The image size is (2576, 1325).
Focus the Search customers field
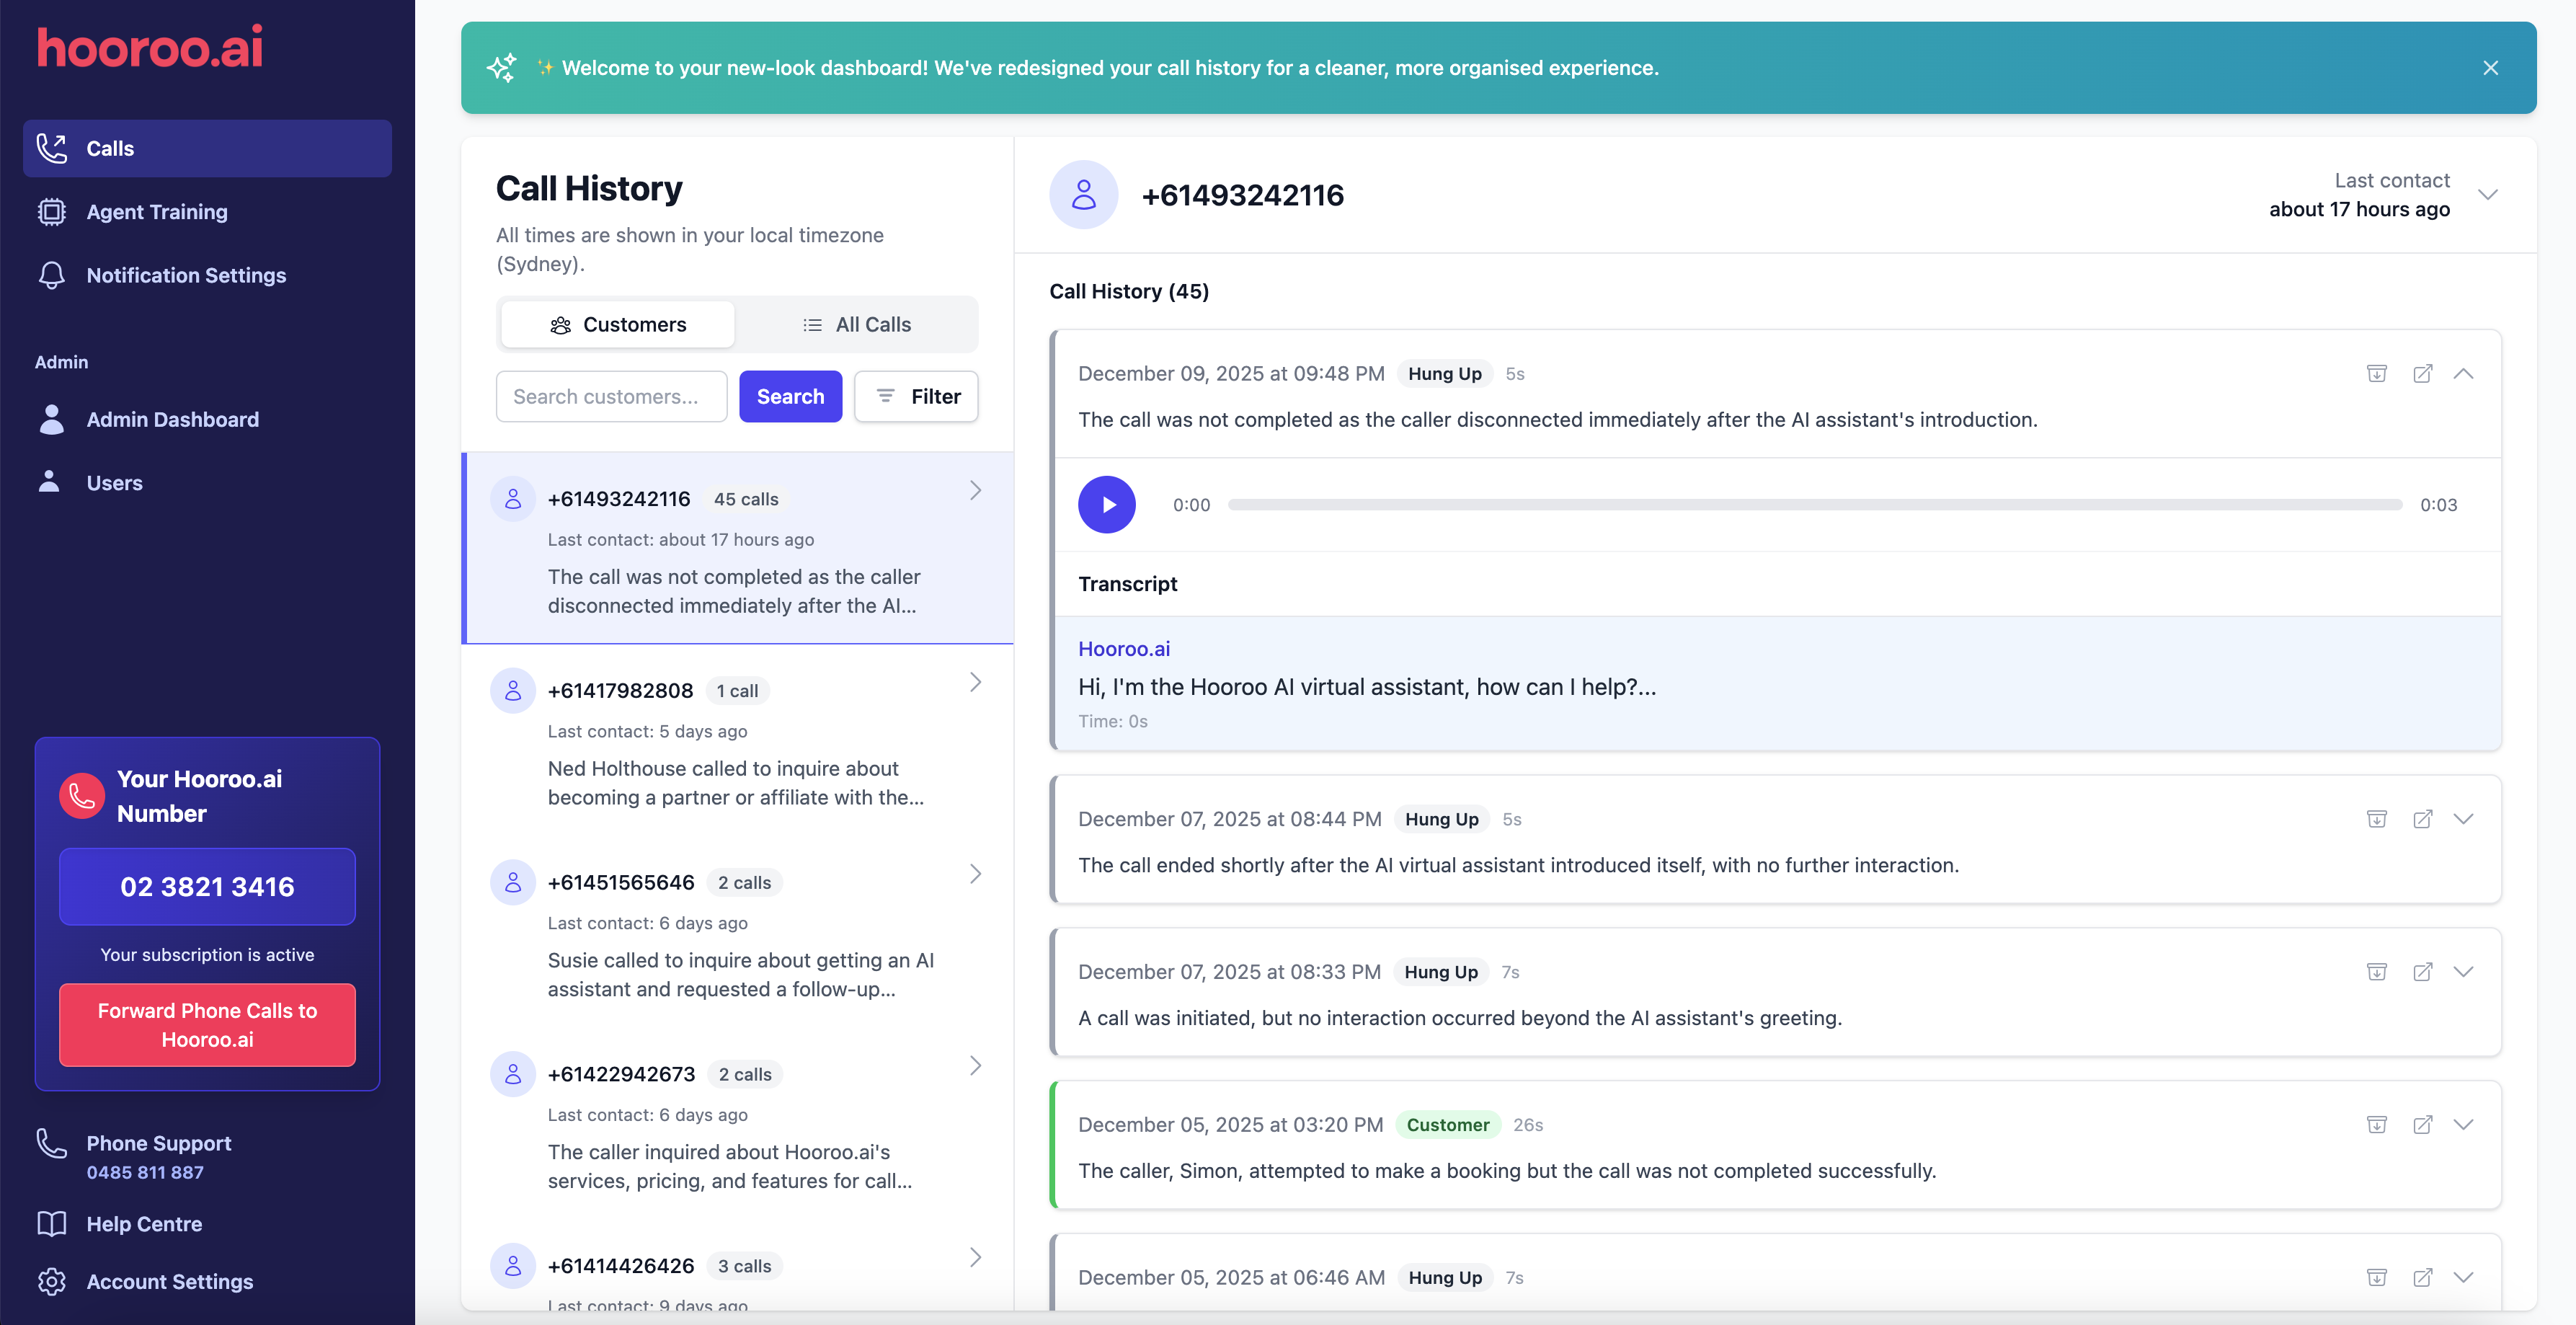coord(611,396)
